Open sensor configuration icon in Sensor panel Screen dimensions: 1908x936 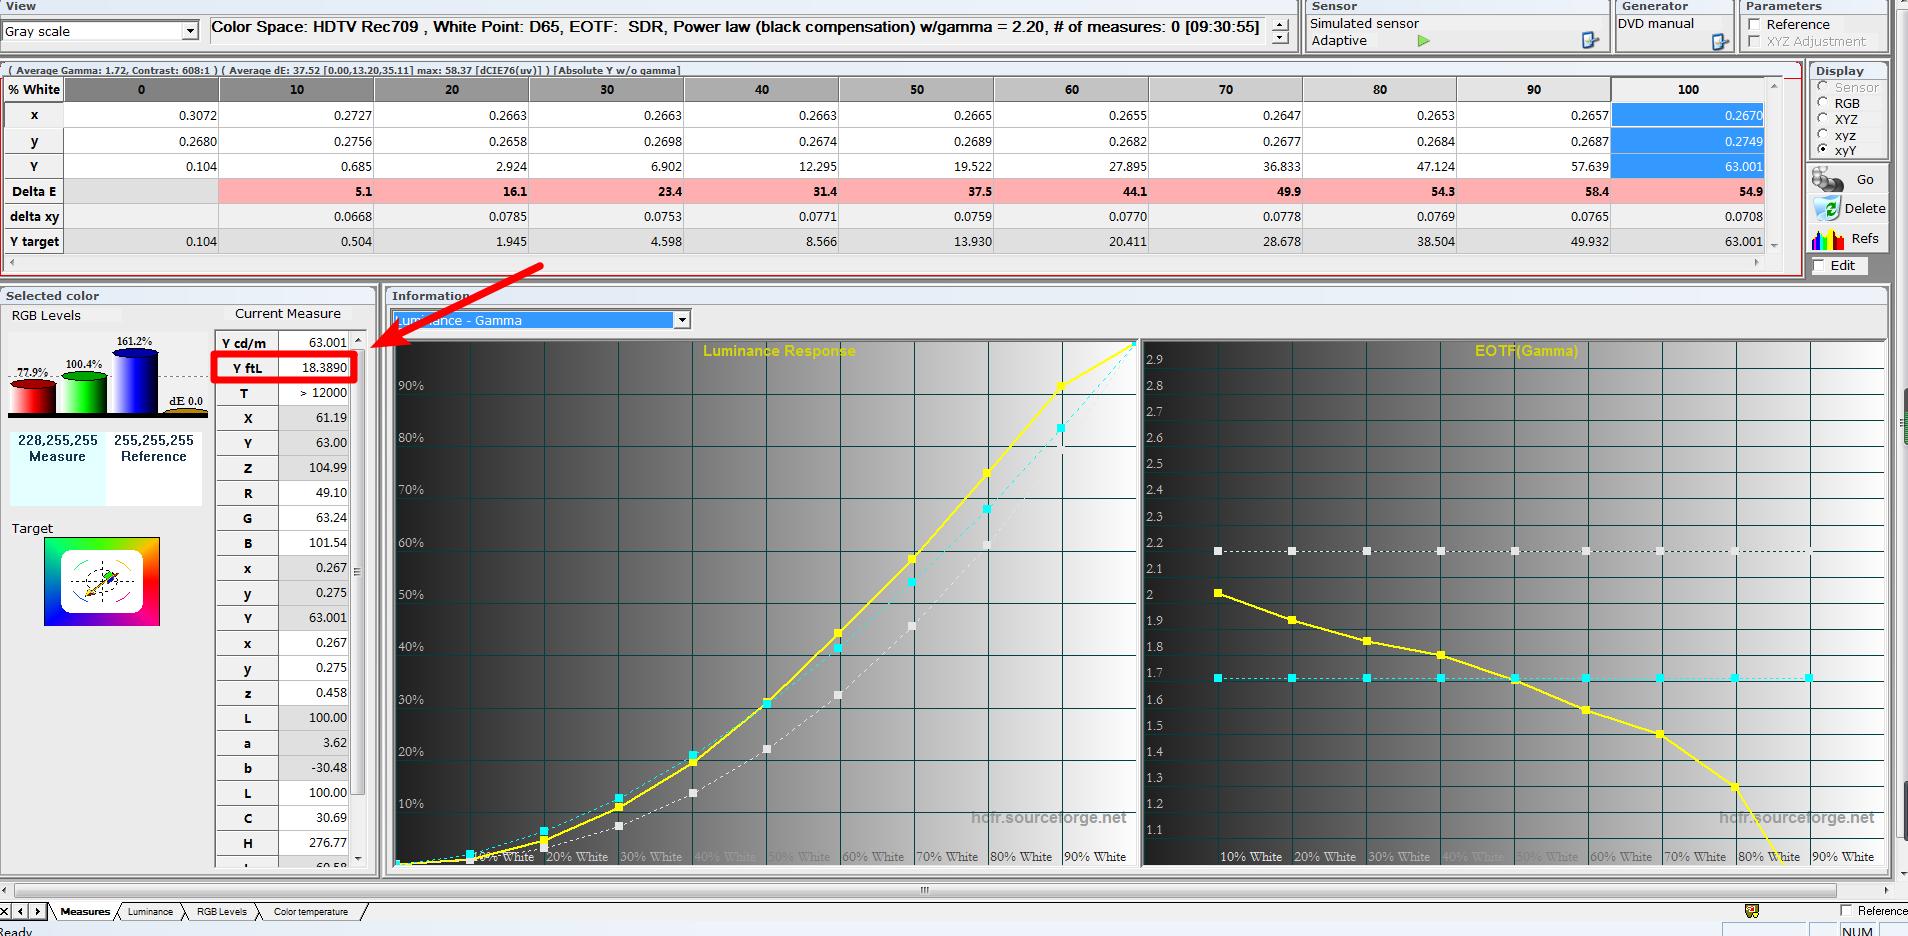[x=1589, y=40]
